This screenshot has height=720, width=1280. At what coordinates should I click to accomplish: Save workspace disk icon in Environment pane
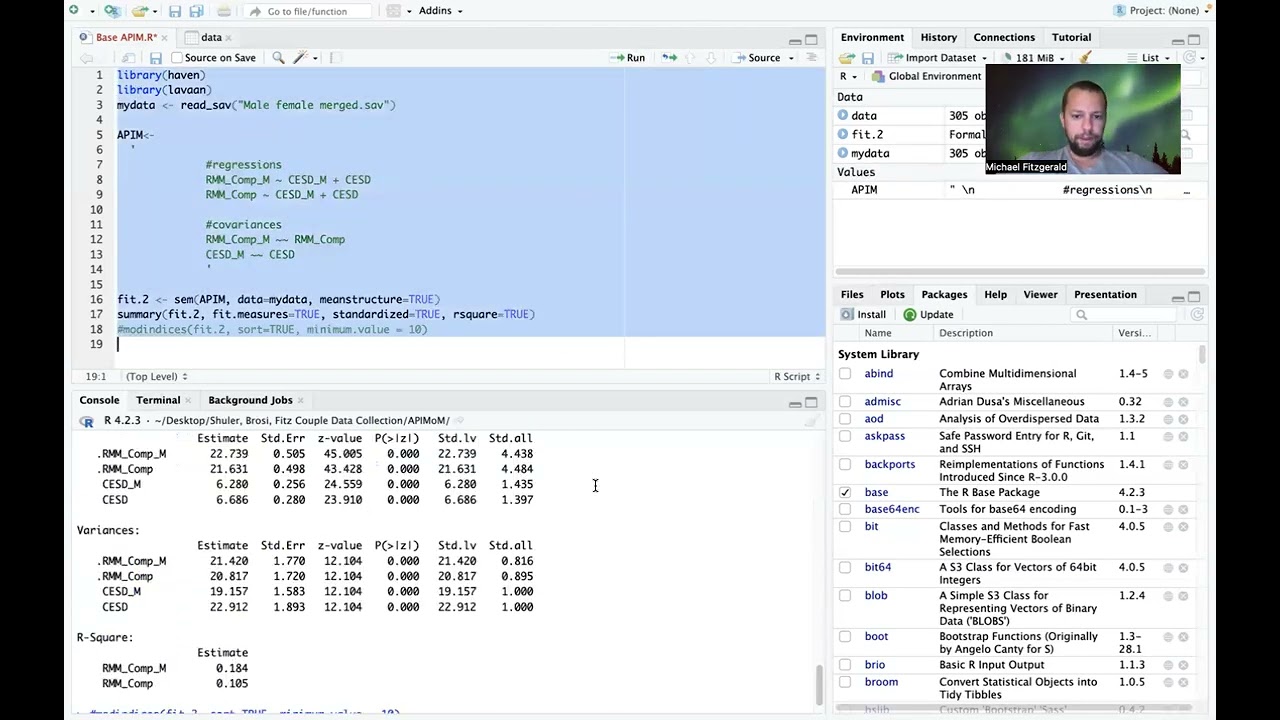[868, 58]
